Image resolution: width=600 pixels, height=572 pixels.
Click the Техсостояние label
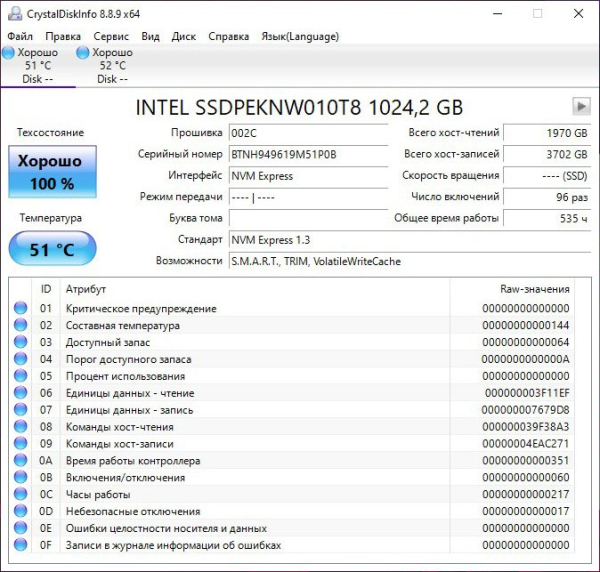tap(50, 133)
